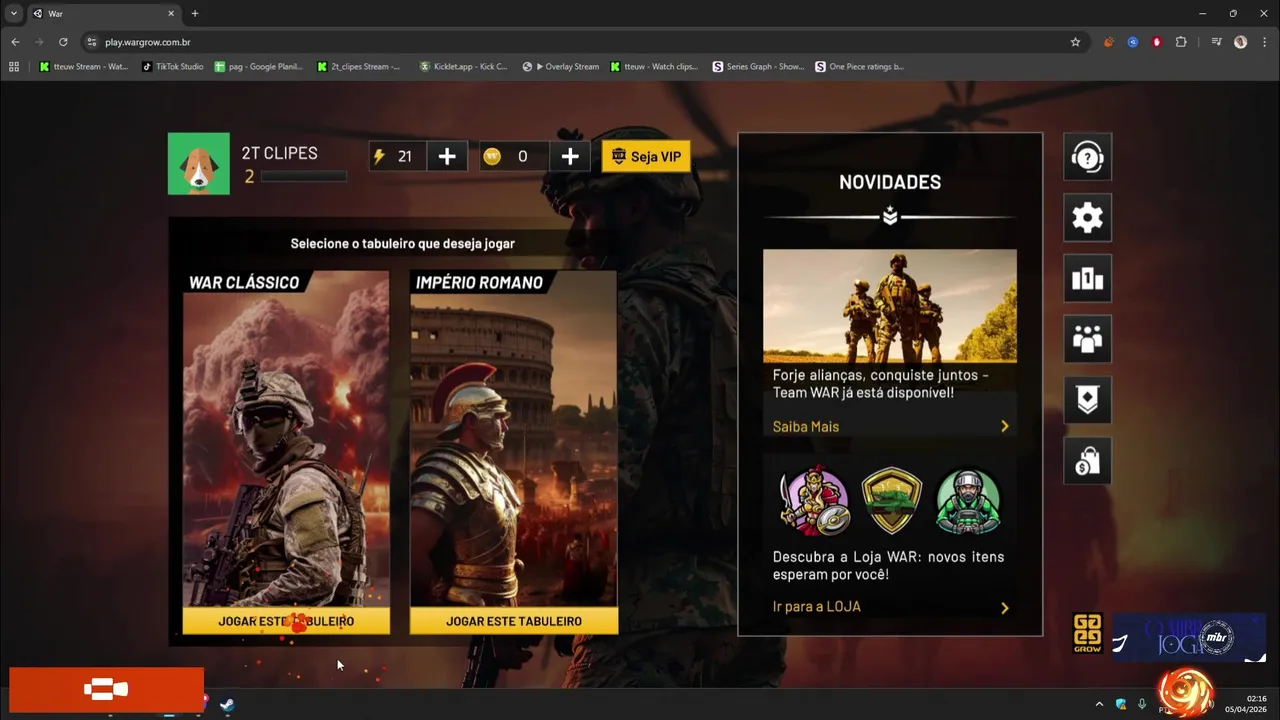Open the tteuw Stream bookmark

pos(83,67)
